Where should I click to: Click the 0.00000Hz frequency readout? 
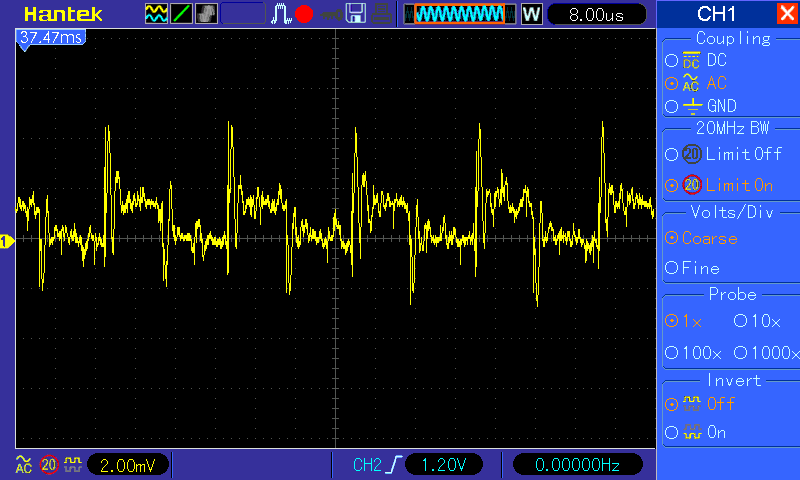tap(578, 465)
